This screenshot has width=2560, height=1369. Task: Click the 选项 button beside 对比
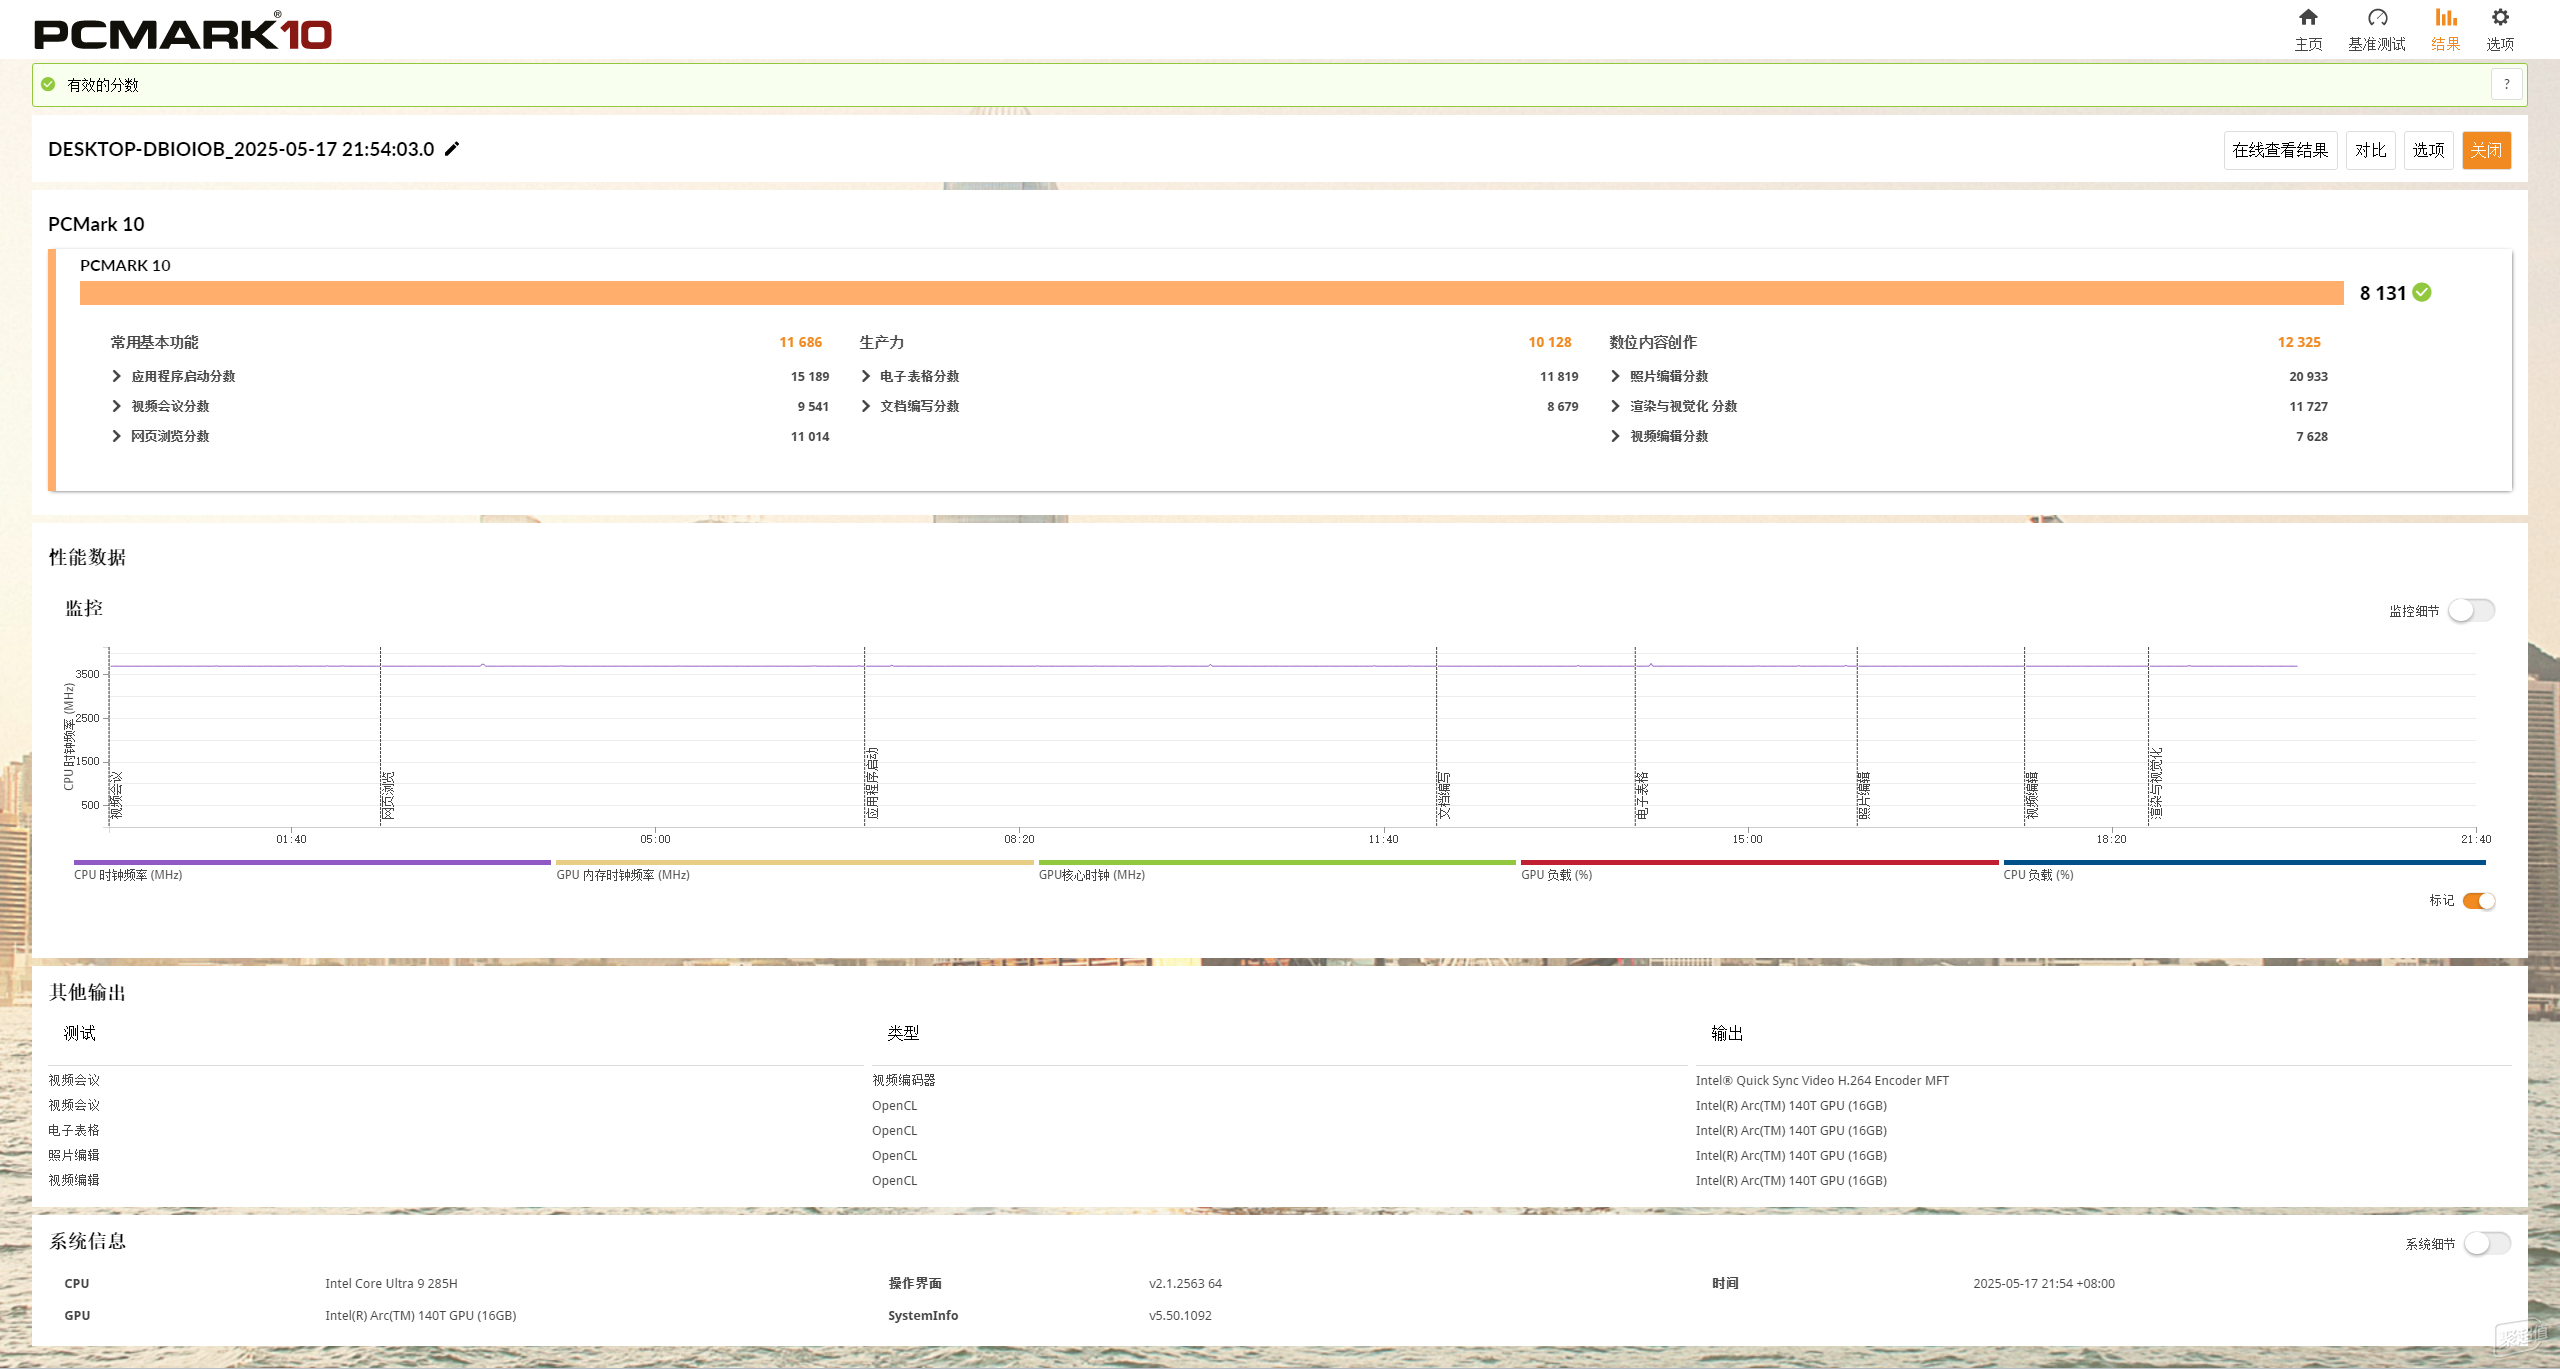[x=2428, y=150]
